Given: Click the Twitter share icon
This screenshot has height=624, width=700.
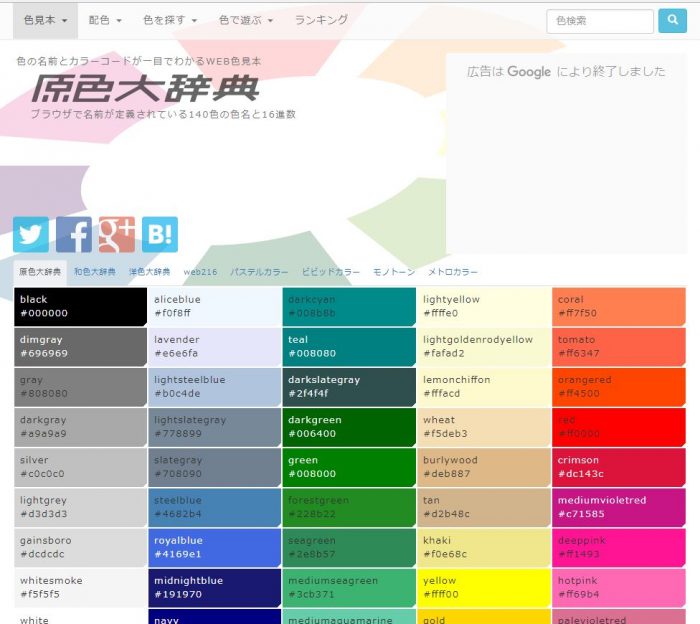Looking at the screenshot, I should coord(31,234).
